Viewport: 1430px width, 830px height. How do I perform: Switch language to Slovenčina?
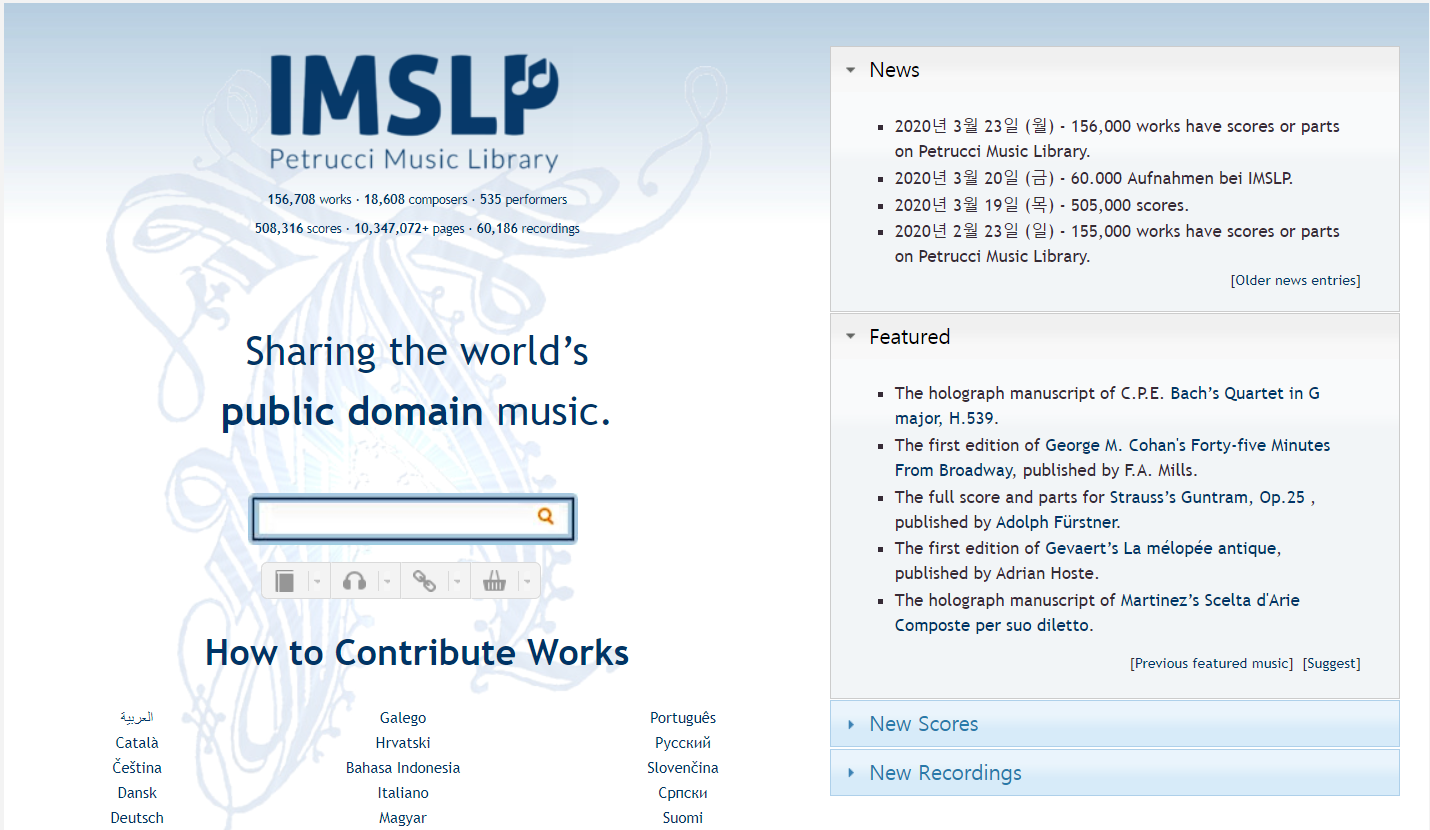pyautogui.click(x=683, y=768)
